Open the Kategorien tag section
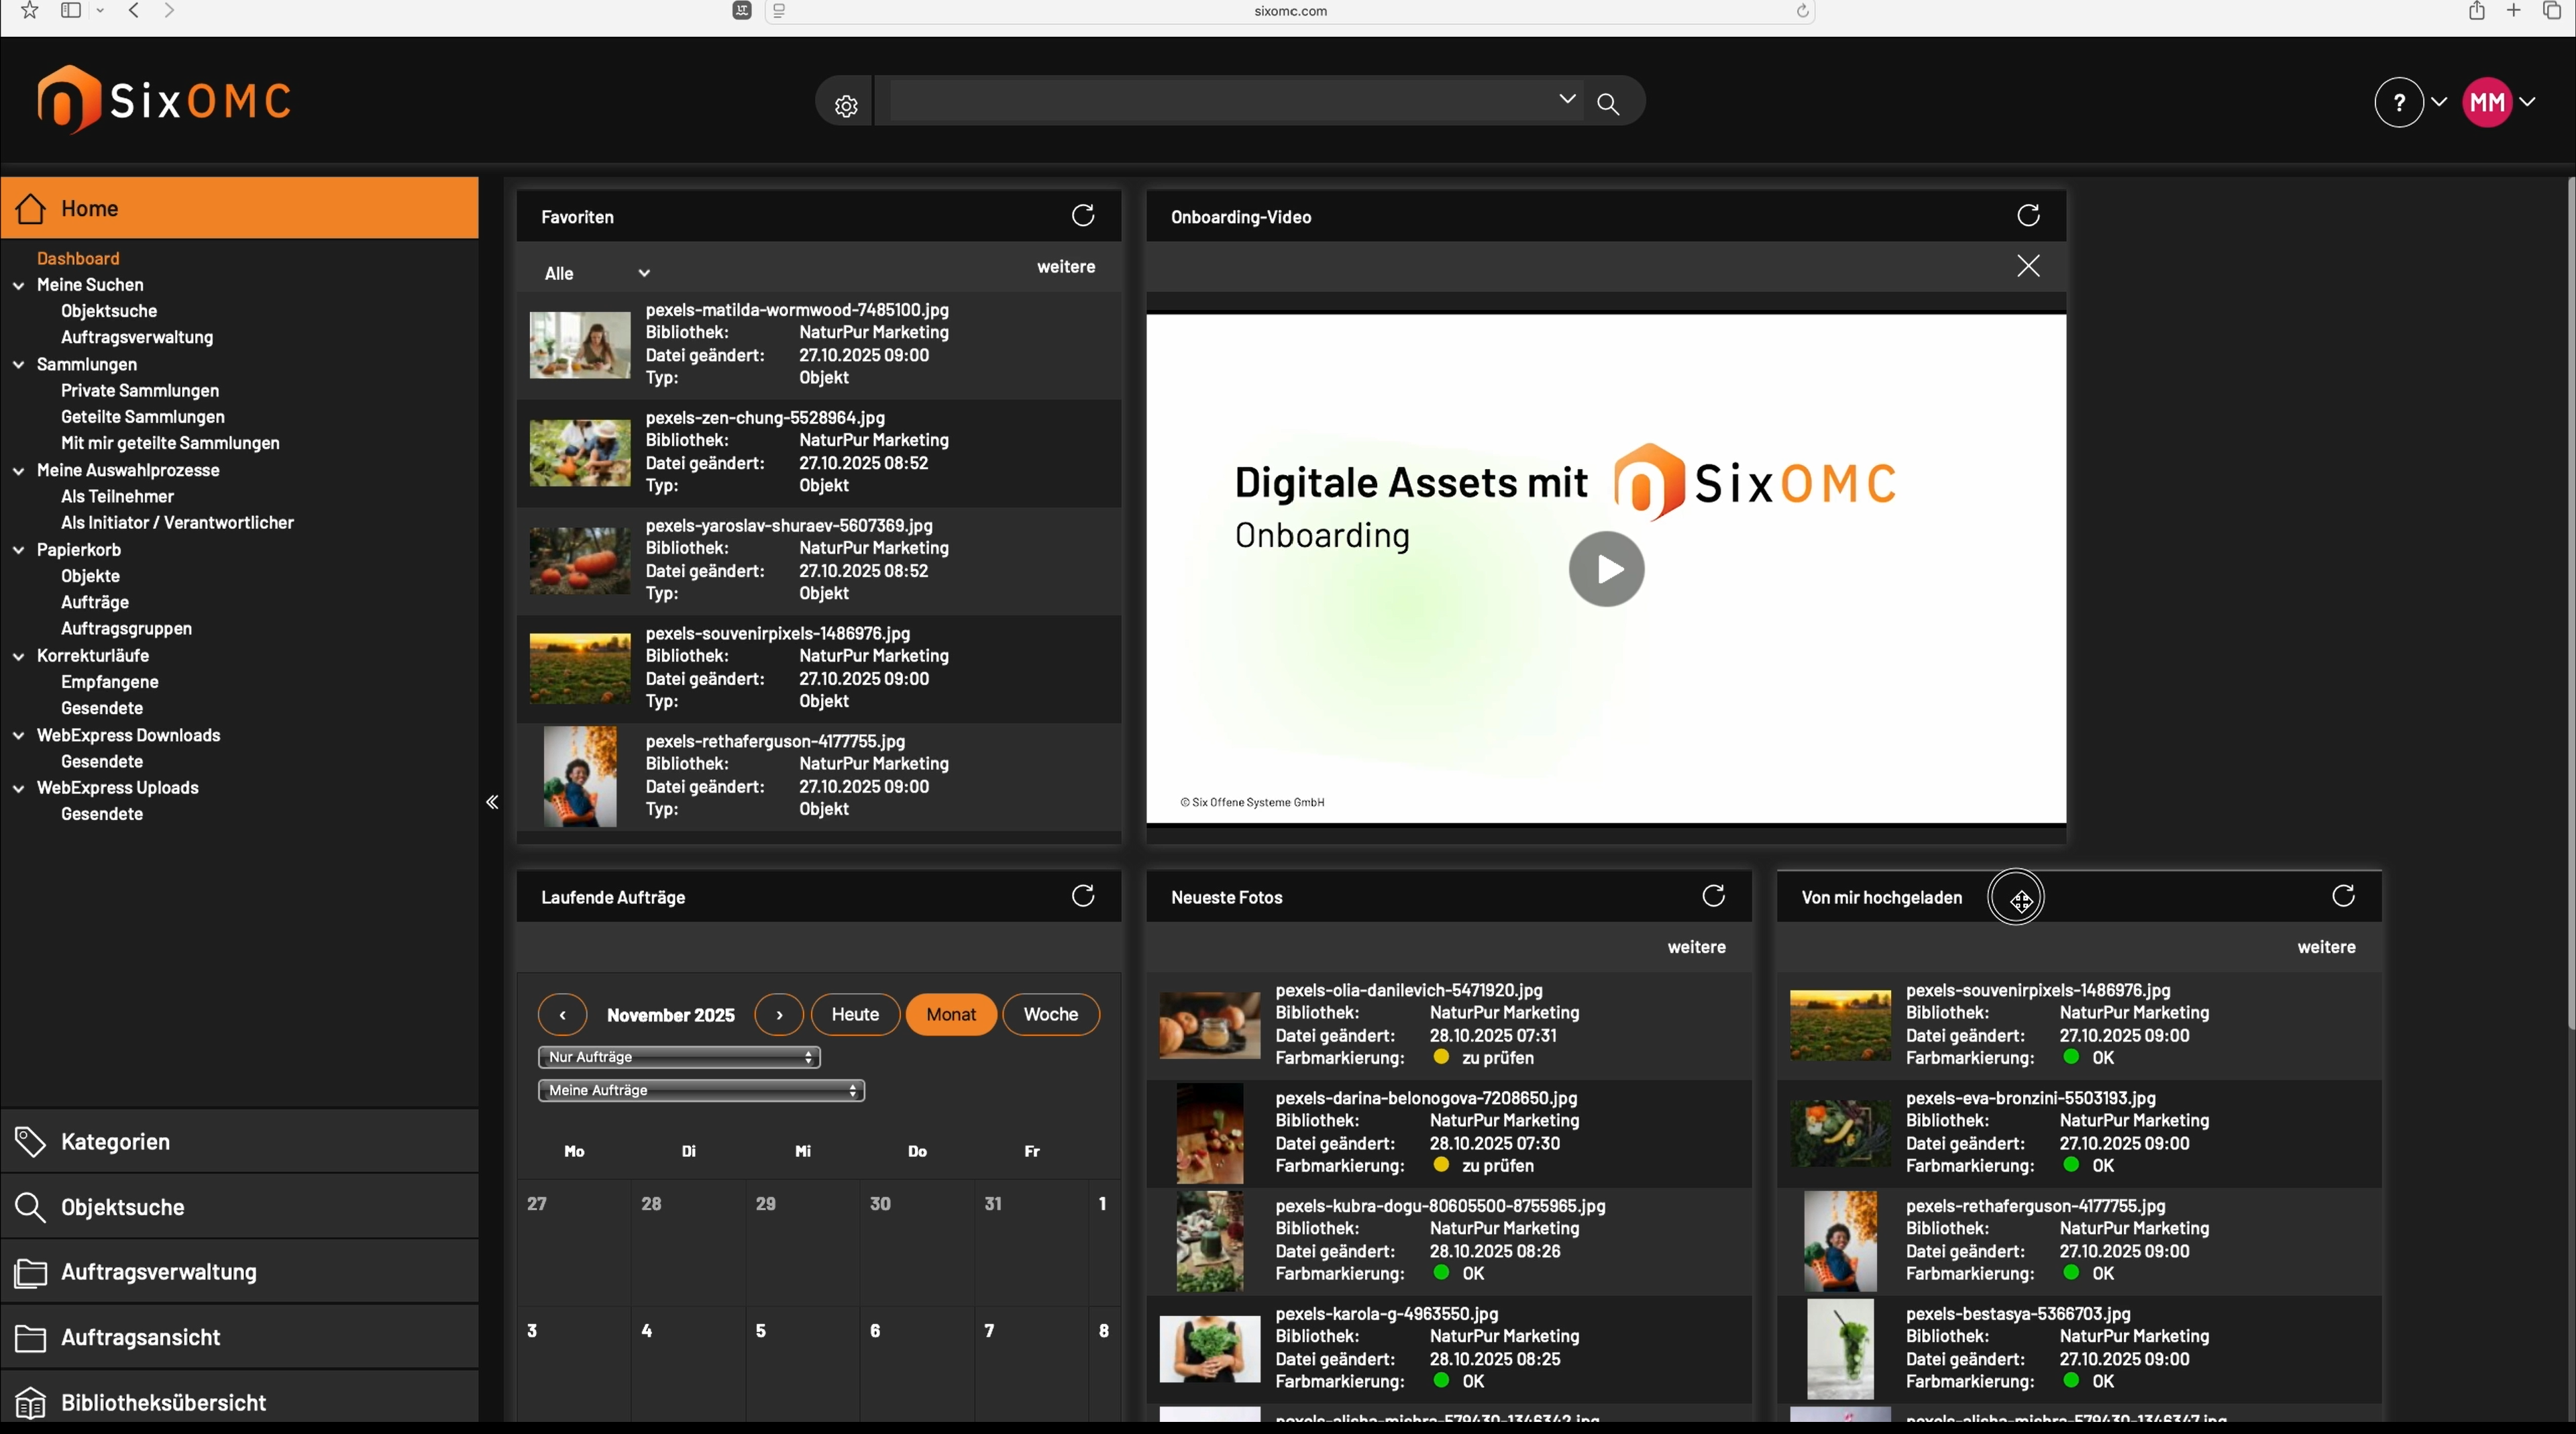This screenshot has height=1434, width=2576. tap(115, 1141)
